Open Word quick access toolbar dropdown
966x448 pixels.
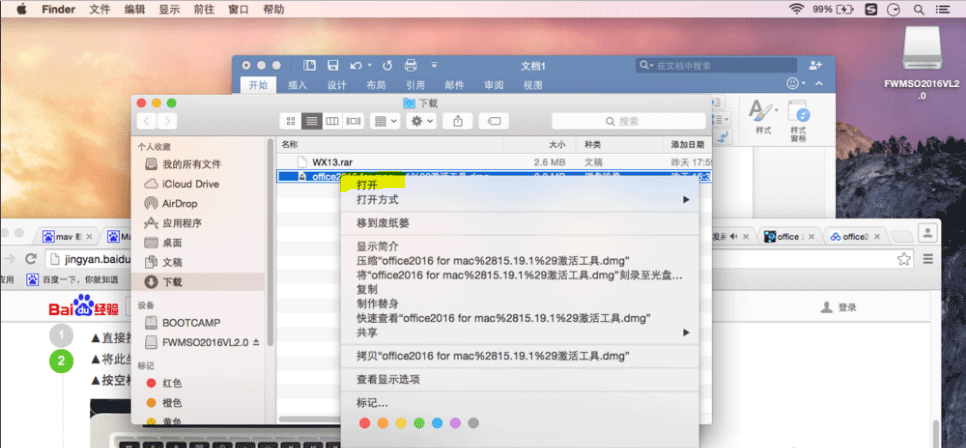[x=434, y=65]
